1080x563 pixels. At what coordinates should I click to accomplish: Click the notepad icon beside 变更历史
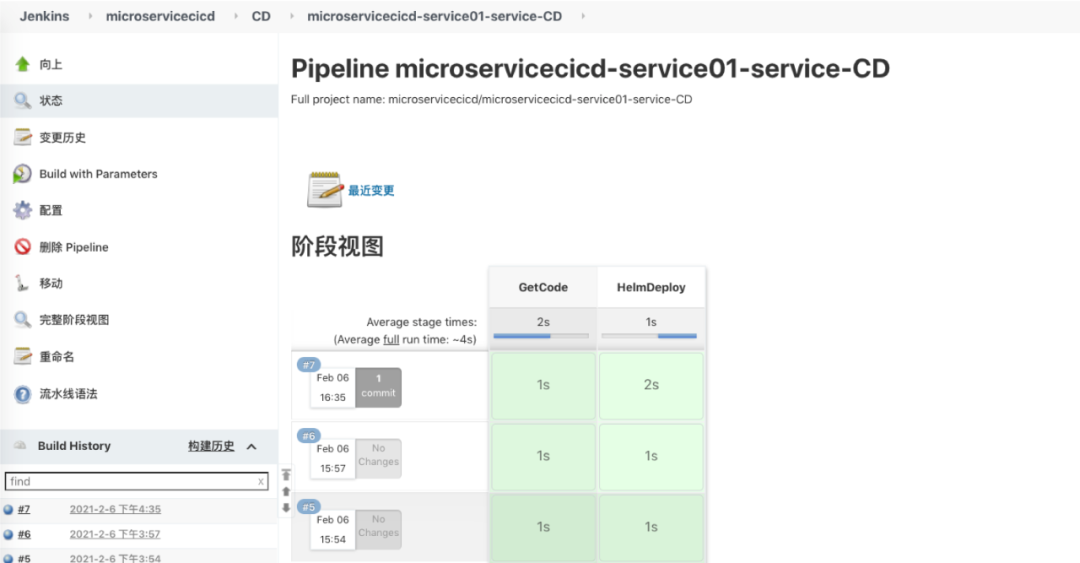22,137
